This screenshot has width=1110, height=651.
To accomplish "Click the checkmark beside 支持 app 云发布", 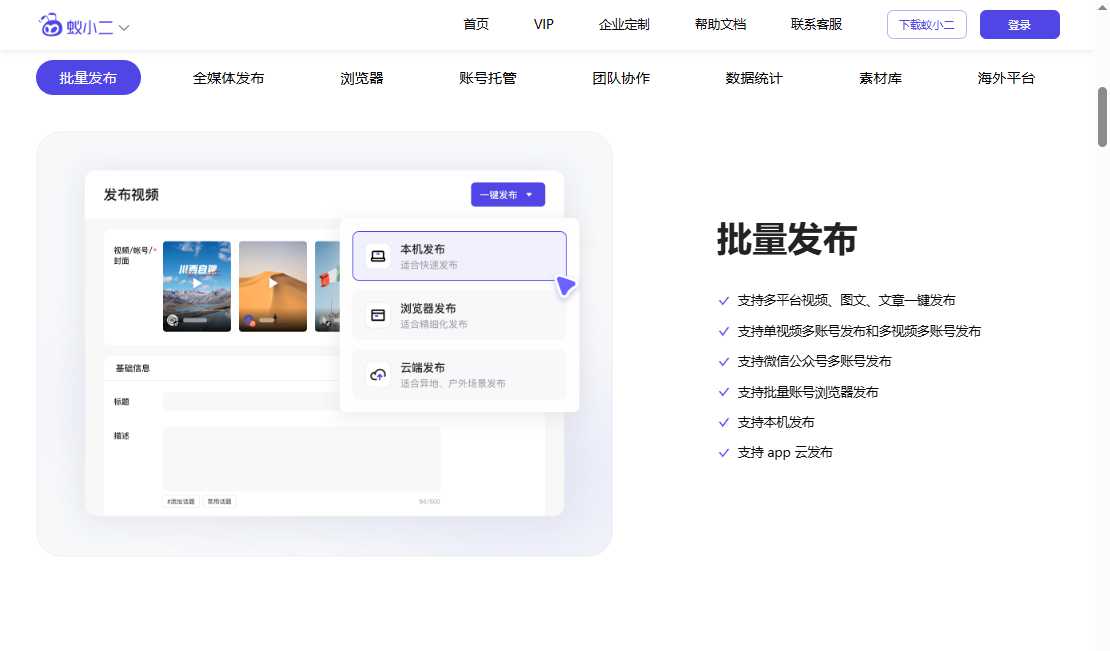I will [723, 453].
